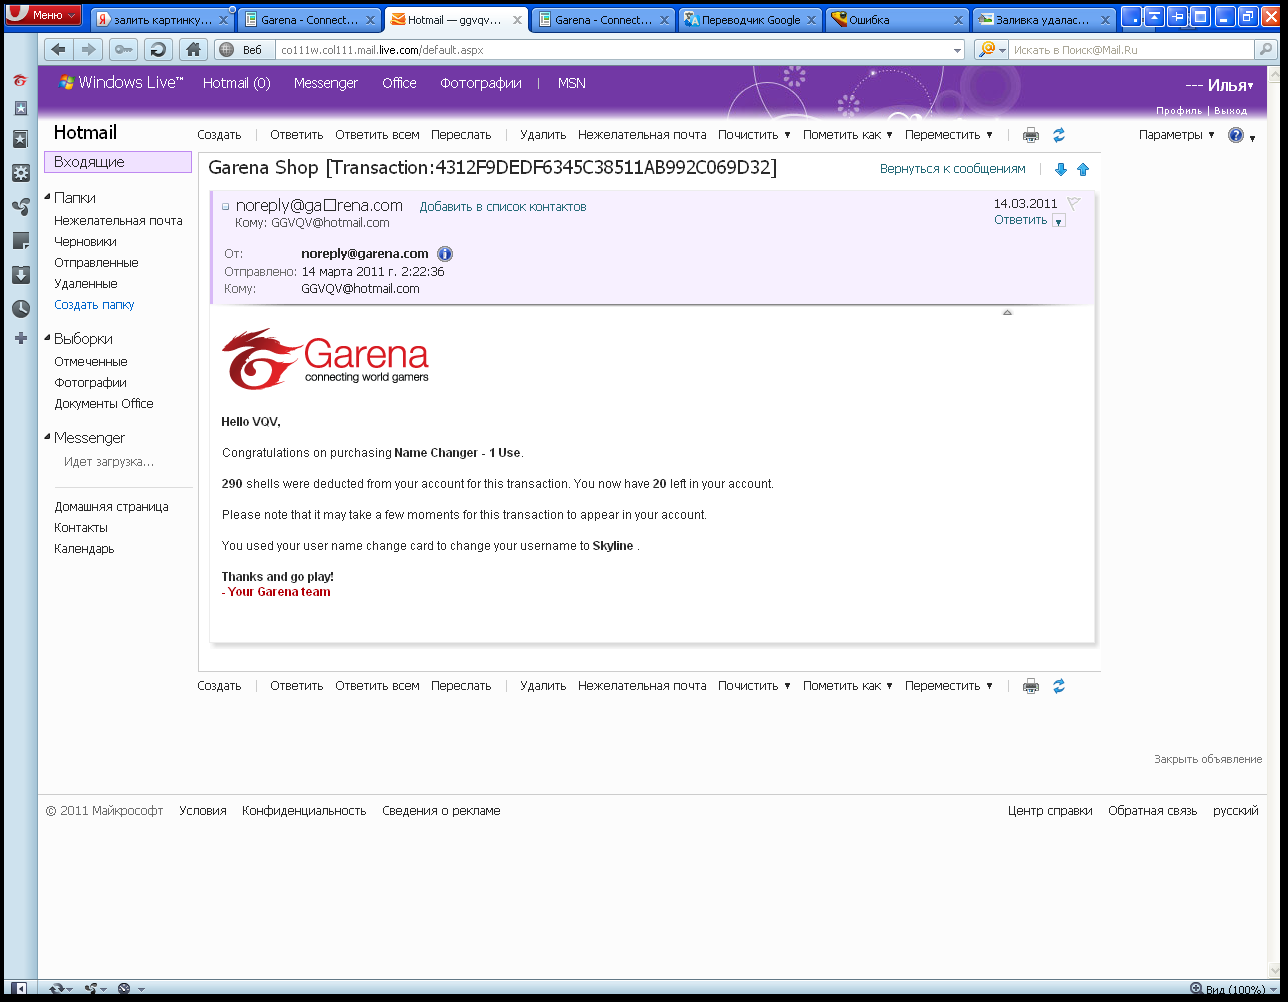Open the Профиль link
This screenshot has height=1002, width=1288.
(x=1179, y=111)
